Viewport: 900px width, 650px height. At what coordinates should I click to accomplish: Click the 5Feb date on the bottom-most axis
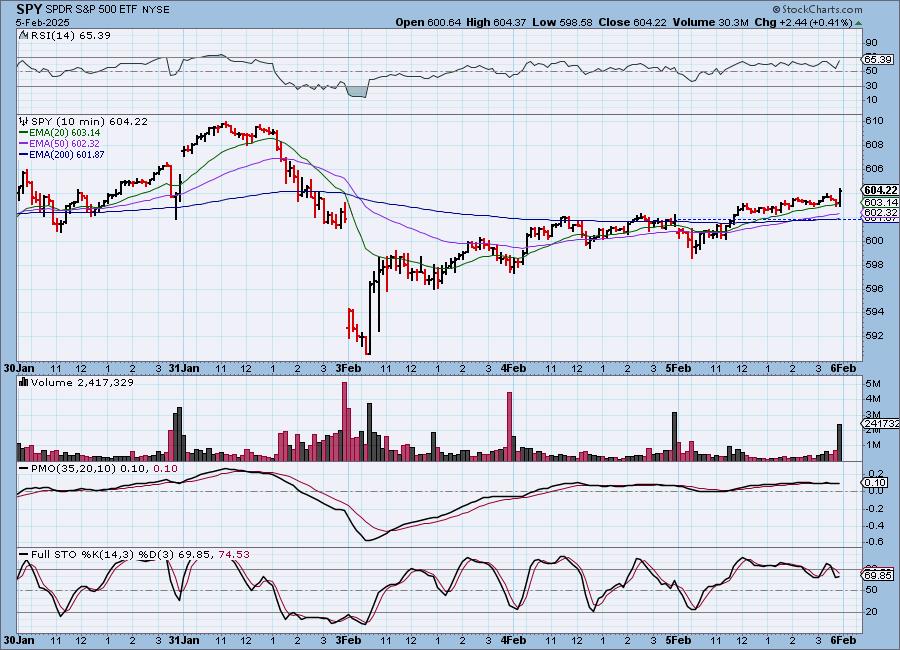click(678, 640)
